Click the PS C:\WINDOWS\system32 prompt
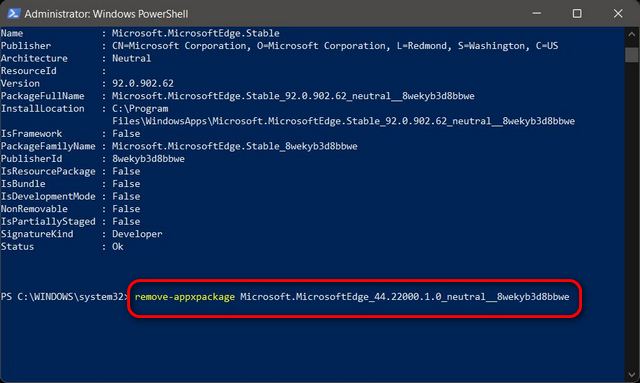The image size is (640, 383). point(64,297)
